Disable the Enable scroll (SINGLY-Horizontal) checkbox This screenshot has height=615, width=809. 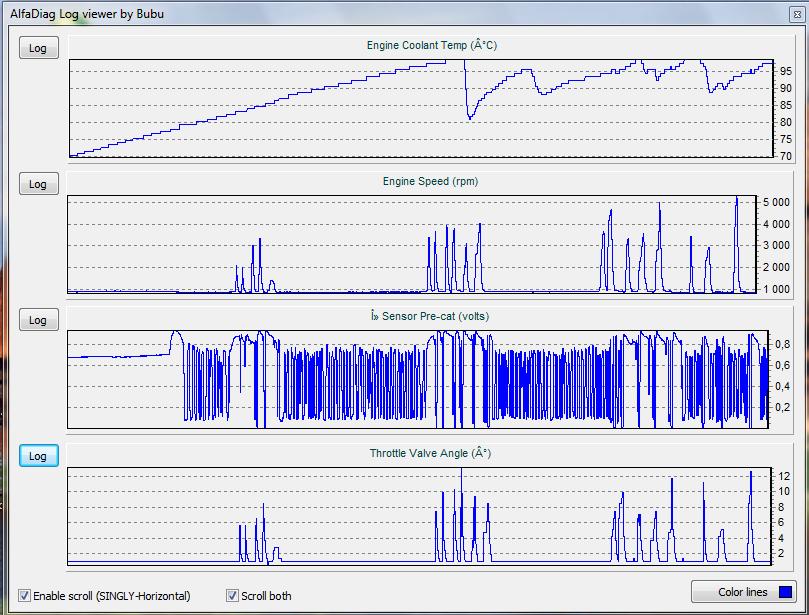click(x=25, y=595)
